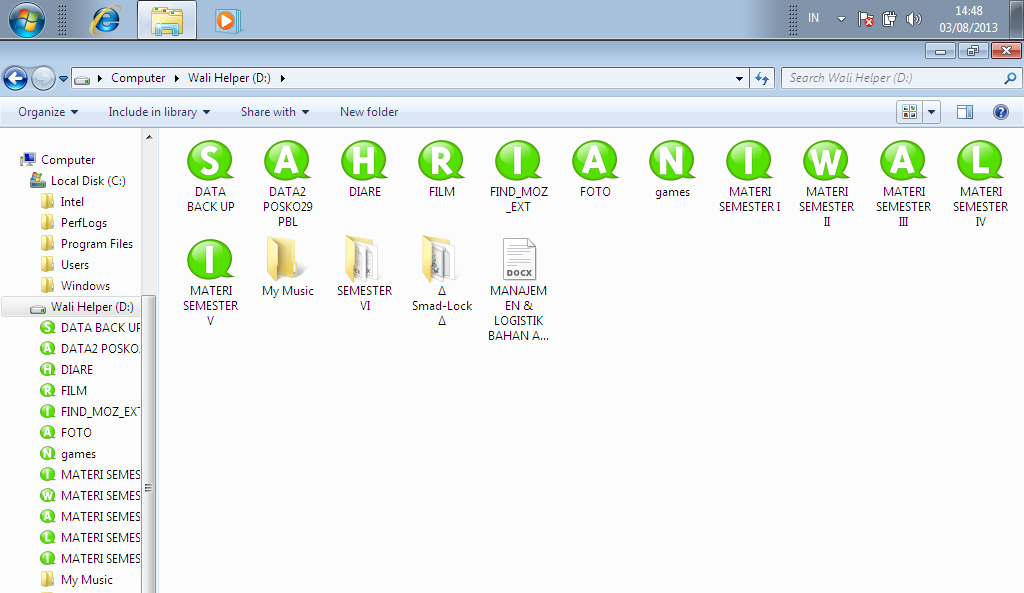Expand the address bar history dropdown
The width and height of the screenshot is (1024, 593).
coord(739,78)
